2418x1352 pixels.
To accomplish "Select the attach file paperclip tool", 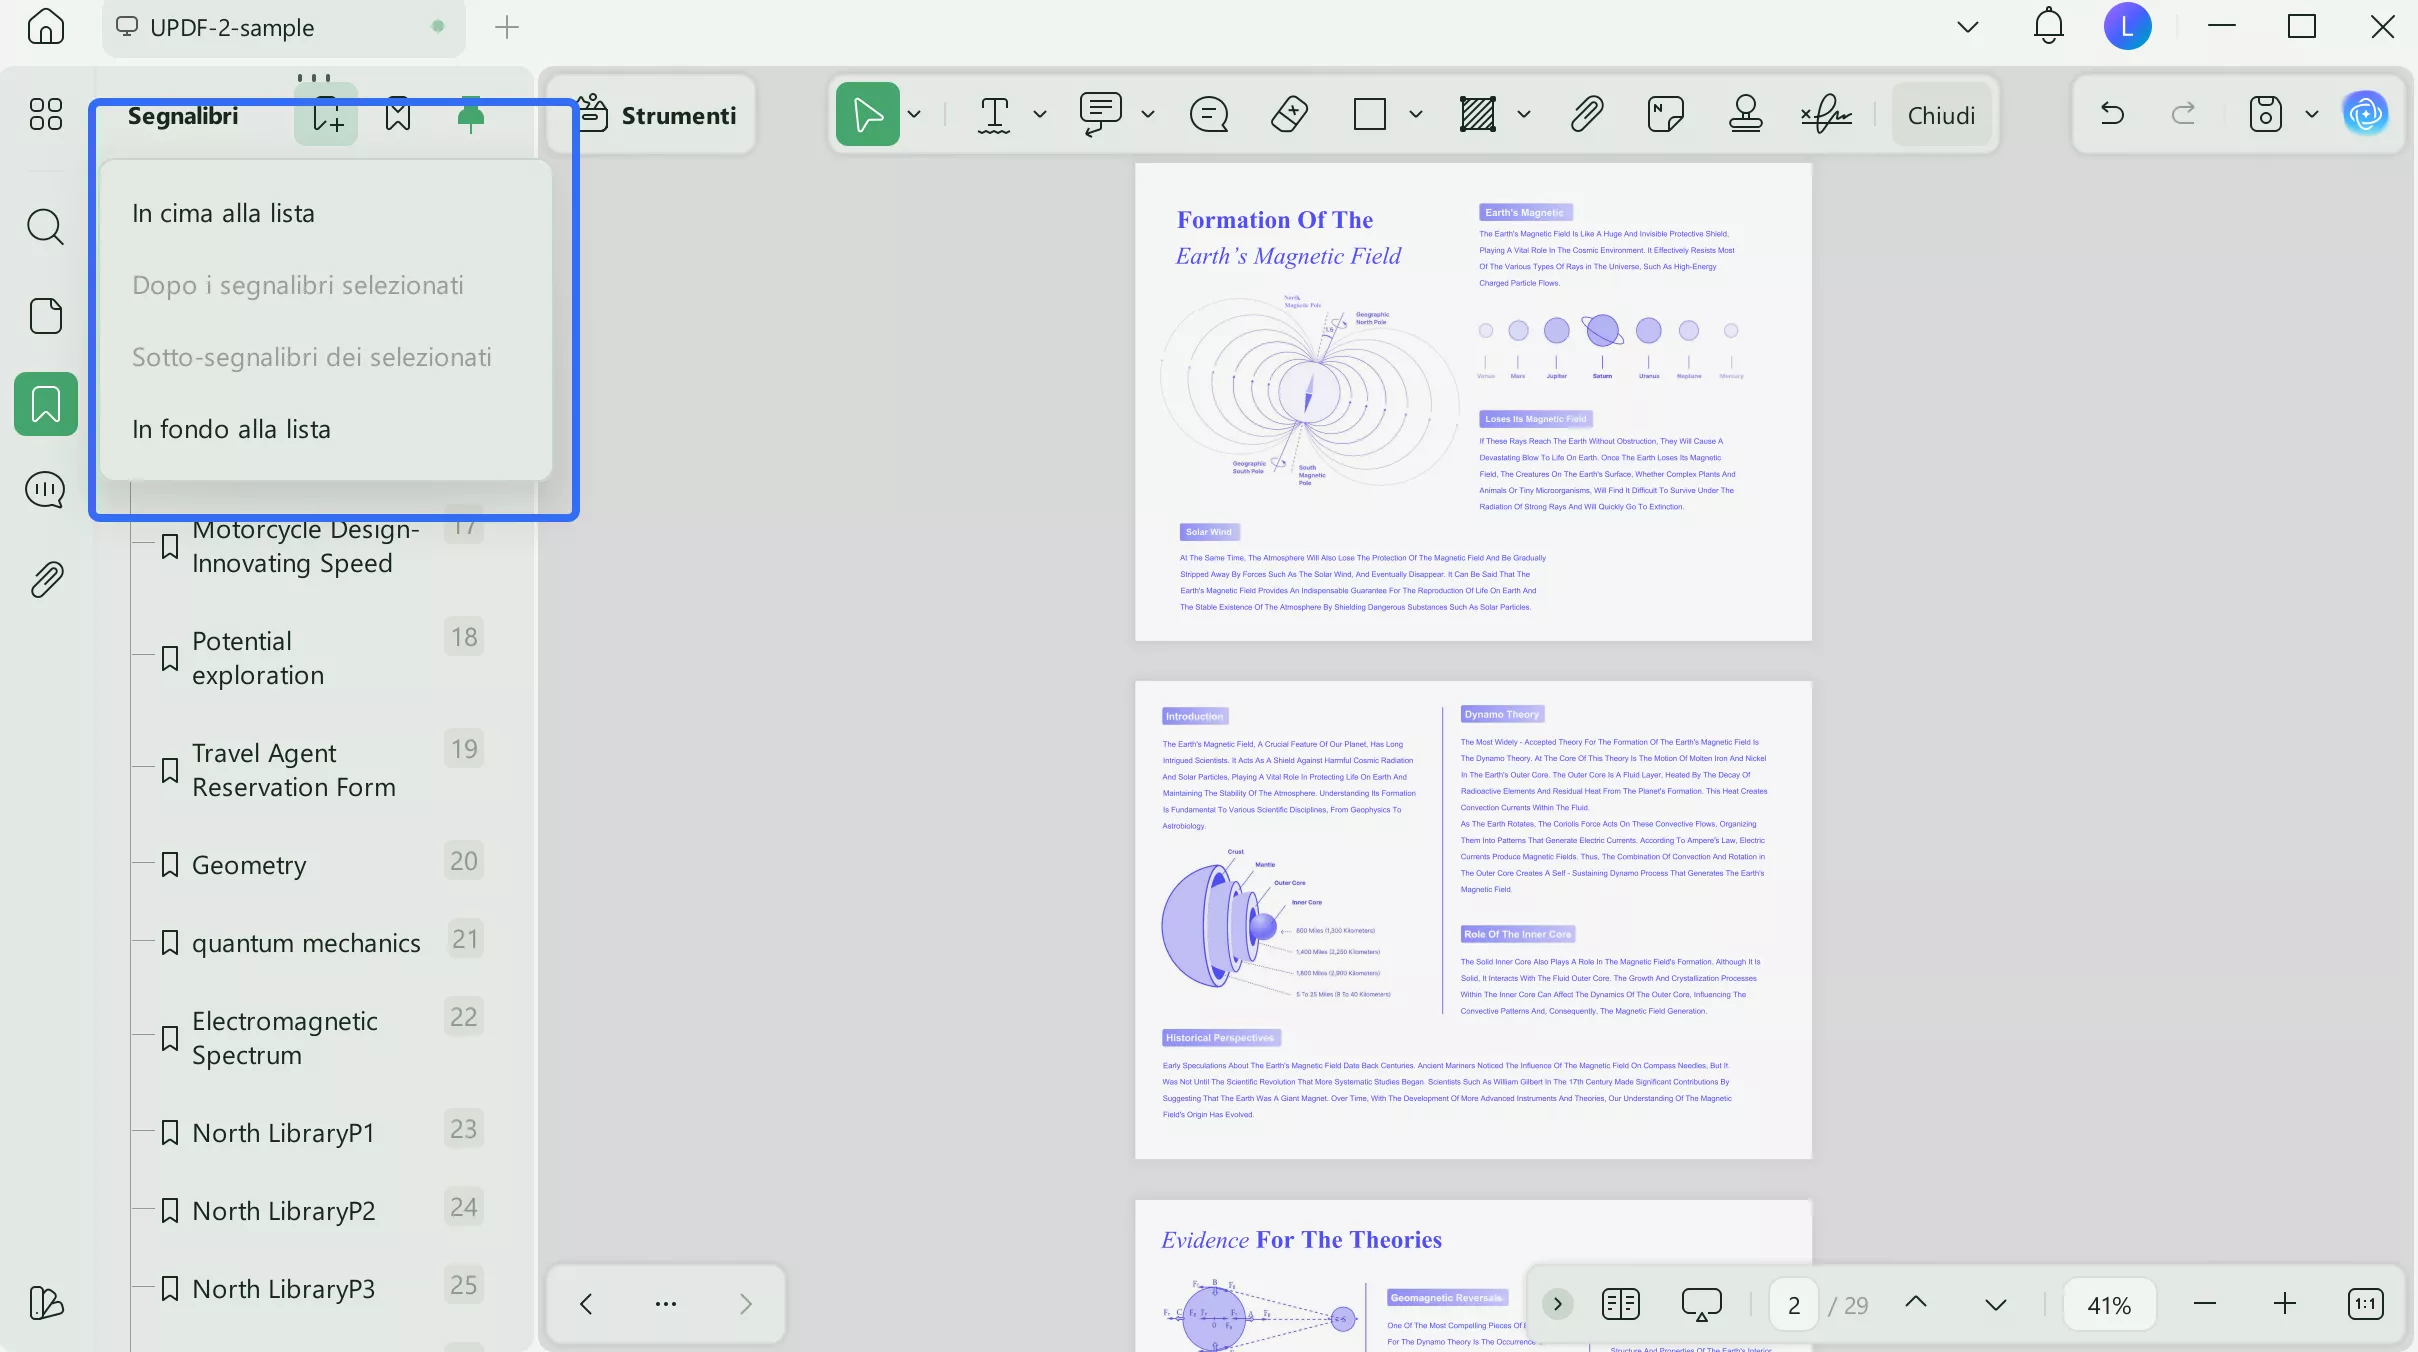I will click(x=1587, y=114).
